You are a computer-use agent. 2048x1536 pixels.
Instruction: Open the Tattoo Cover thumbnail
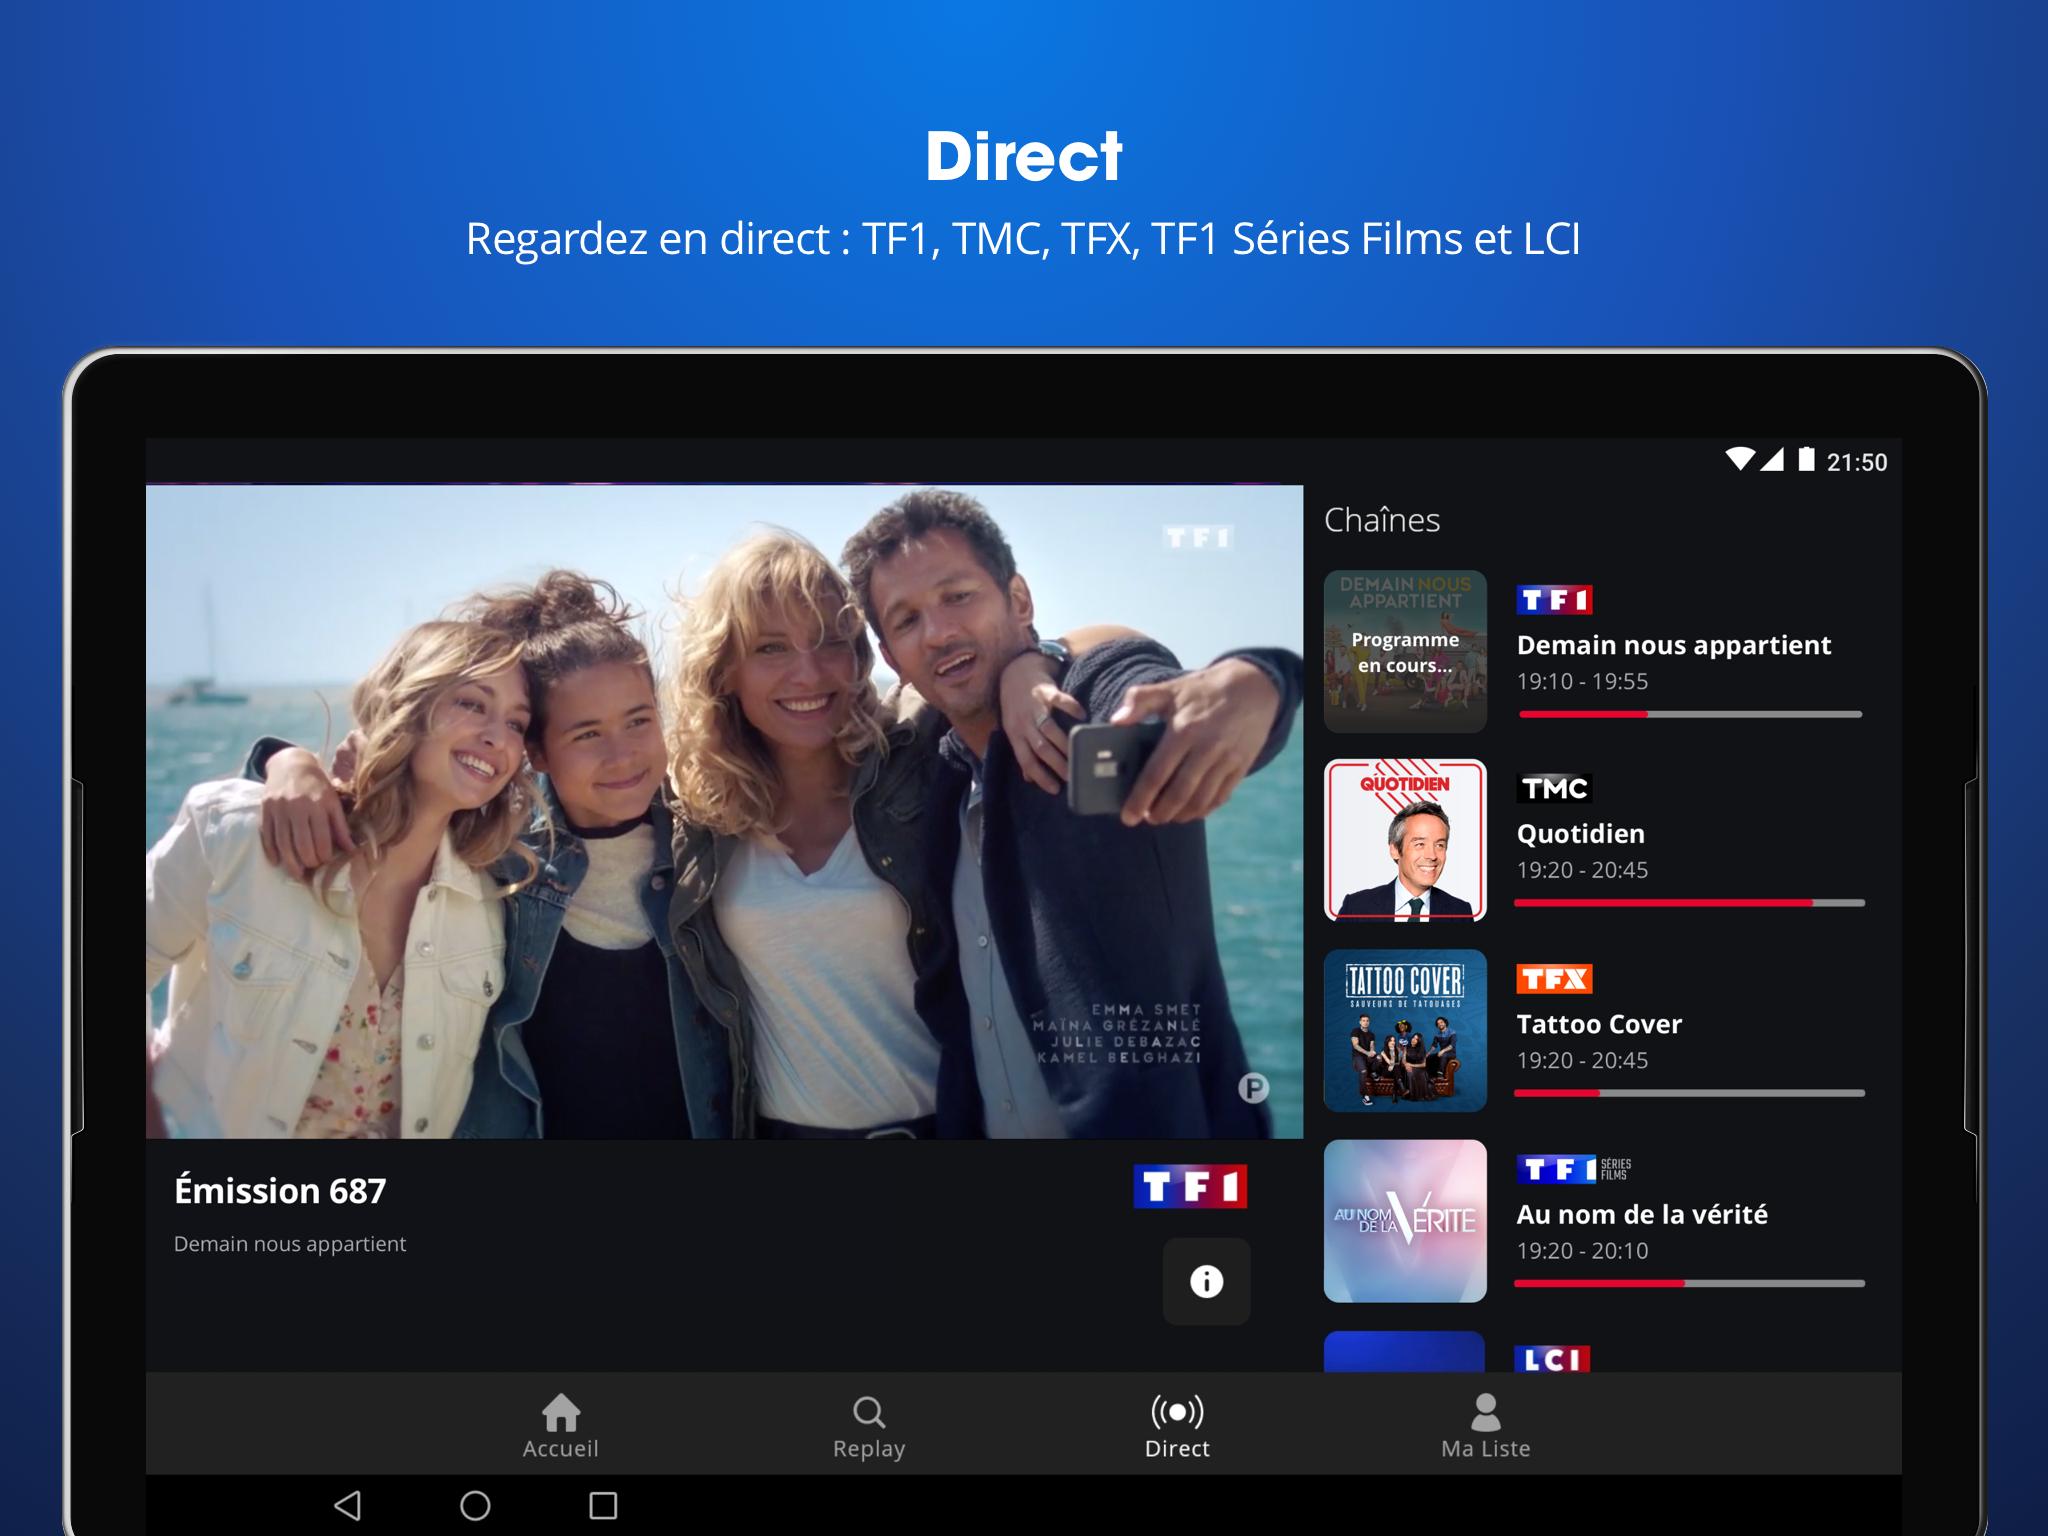click(1405, 1030)
